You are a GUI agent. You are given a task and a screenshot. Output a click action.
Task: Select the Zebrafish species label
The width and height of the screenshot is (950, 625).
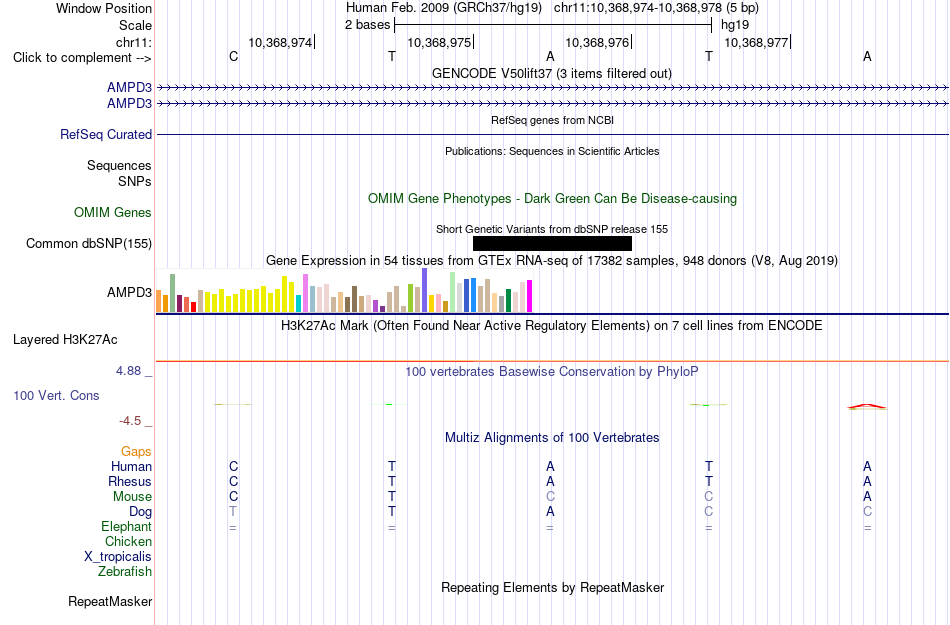point(125,571)
